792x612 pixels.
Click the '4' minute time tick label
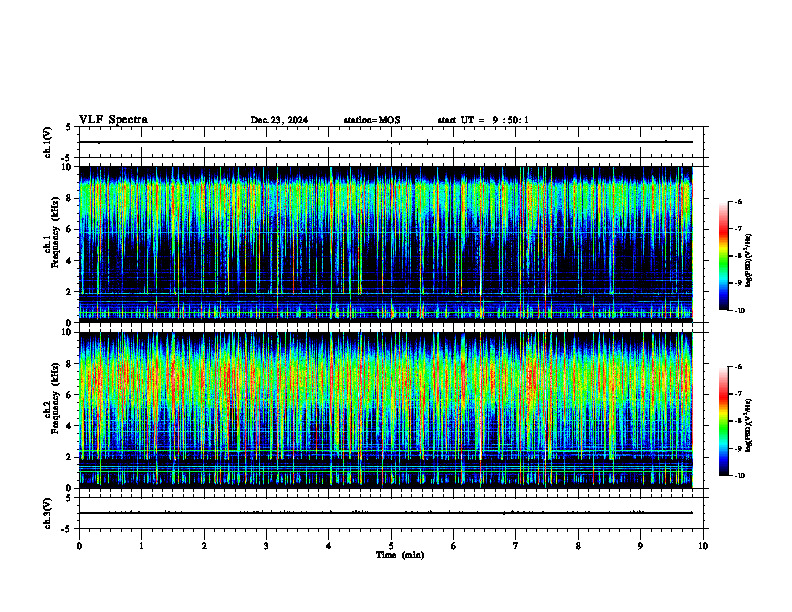tap(329, 546)
